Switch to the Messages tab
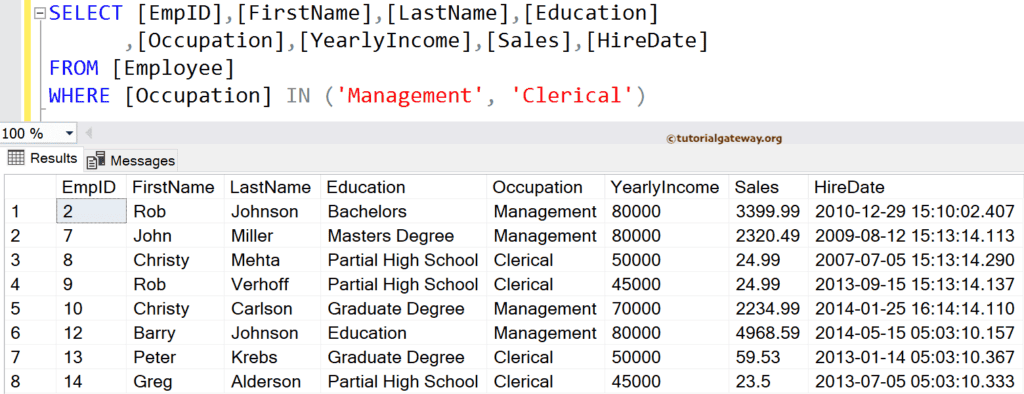The height and width of the screenshot is (394, 1024). pyautogui.click(x=131, y=159)
